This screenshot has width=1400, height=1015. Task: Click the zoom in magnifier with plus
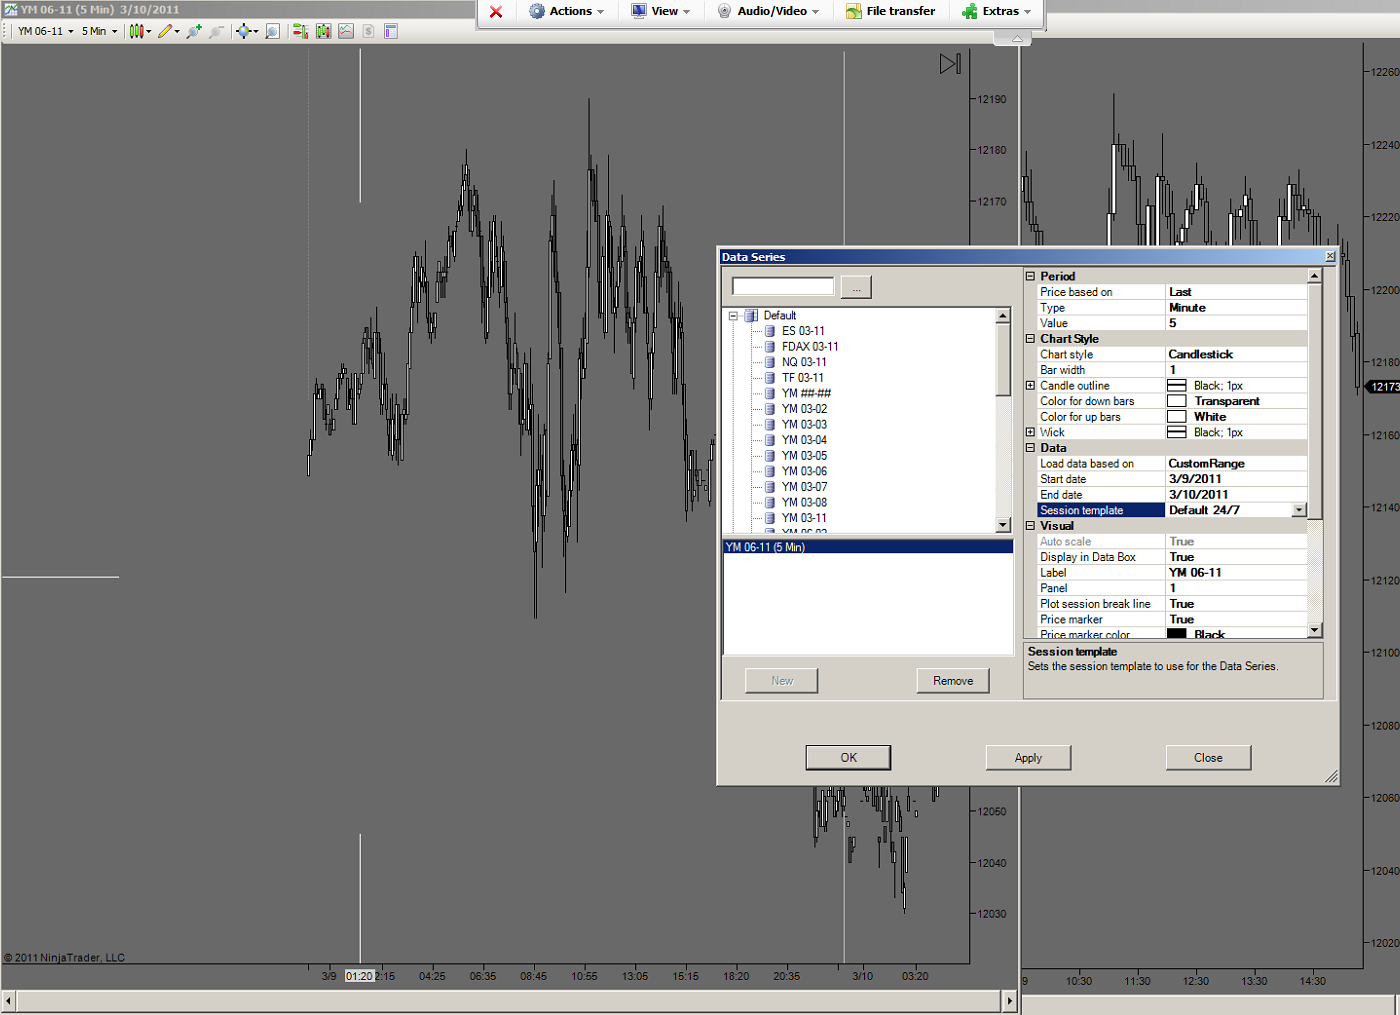click(x=194, y=31)
